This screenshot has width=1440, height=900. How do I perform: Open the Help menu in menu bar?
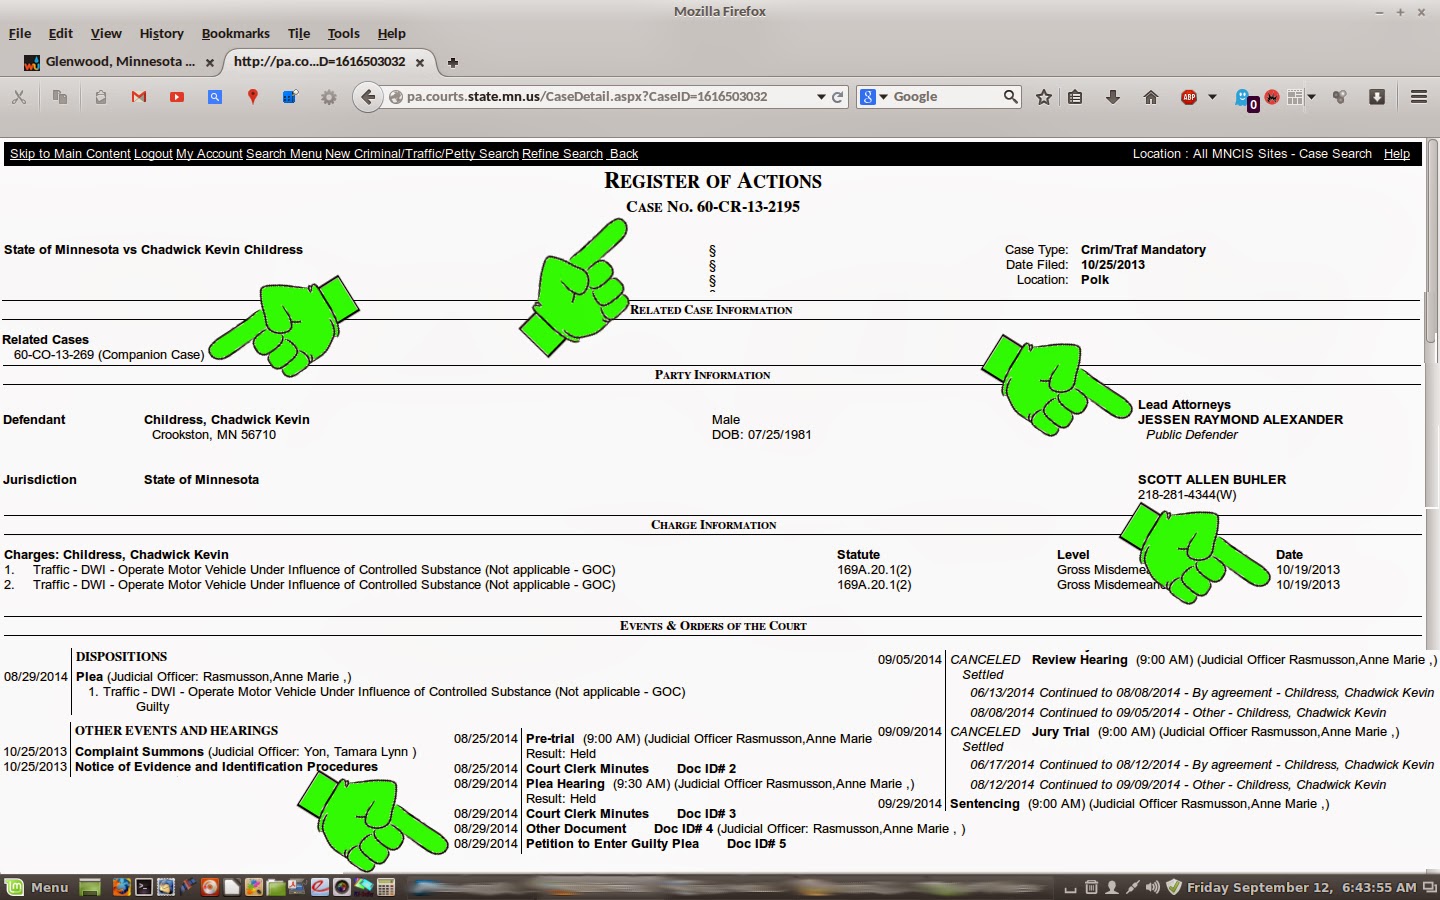click(x=392, y=33)
